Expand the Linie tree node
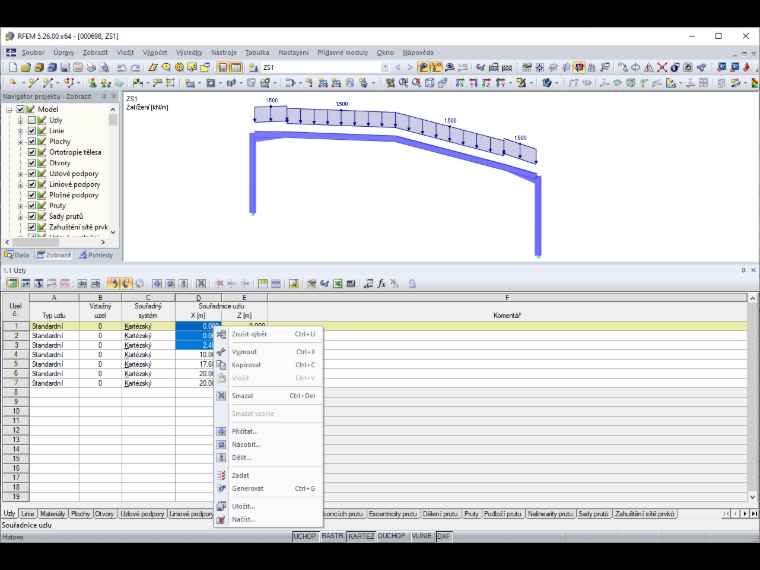 (20, 131)
